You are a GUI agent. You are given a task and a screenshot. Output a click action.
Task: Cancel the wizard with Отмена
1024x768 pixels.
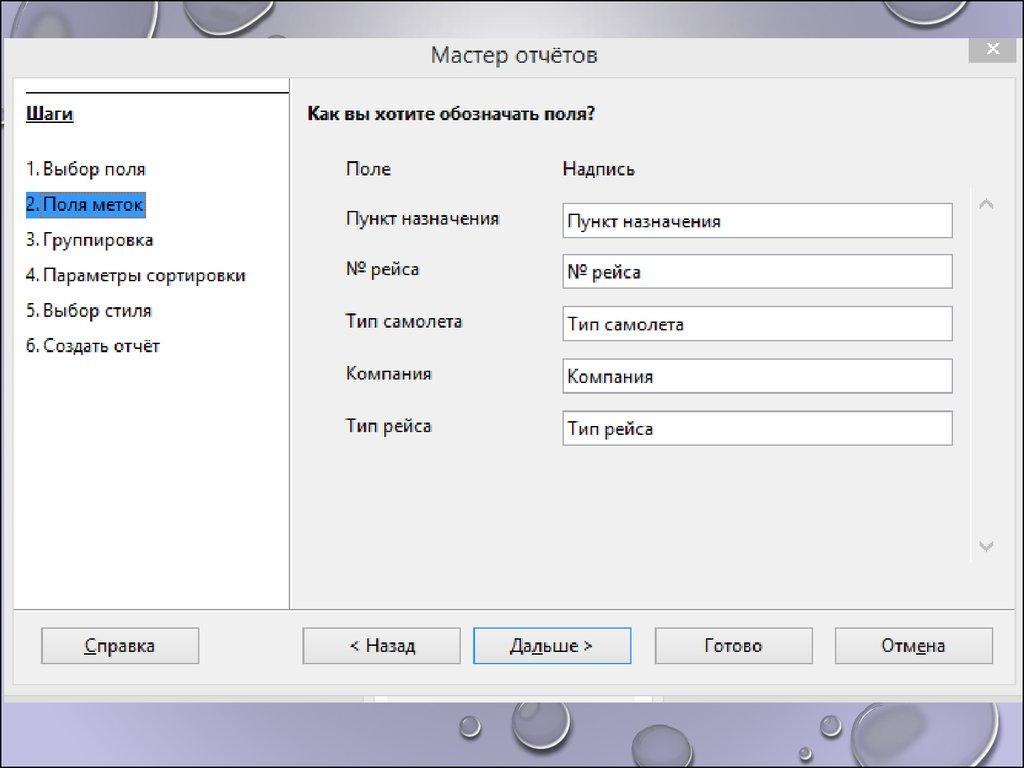pyautogui.click(x=913, y=646)
